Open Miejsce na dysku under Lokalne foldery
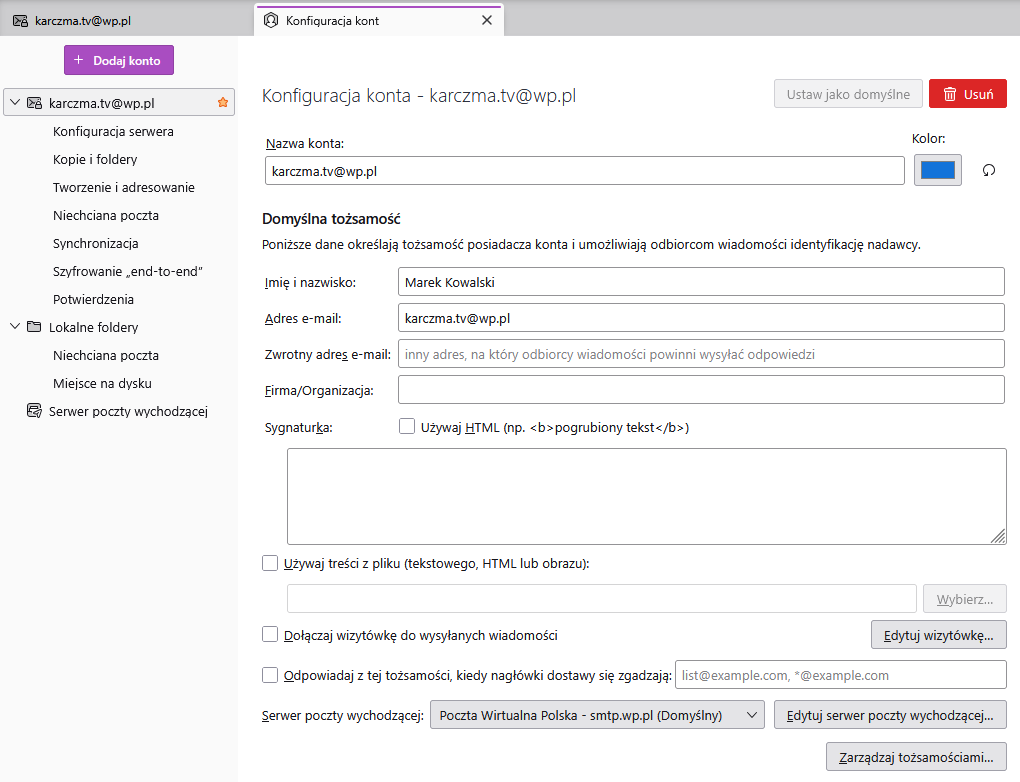The height and width of the screenshot is (782, 1020). click(x=102, y=383)
